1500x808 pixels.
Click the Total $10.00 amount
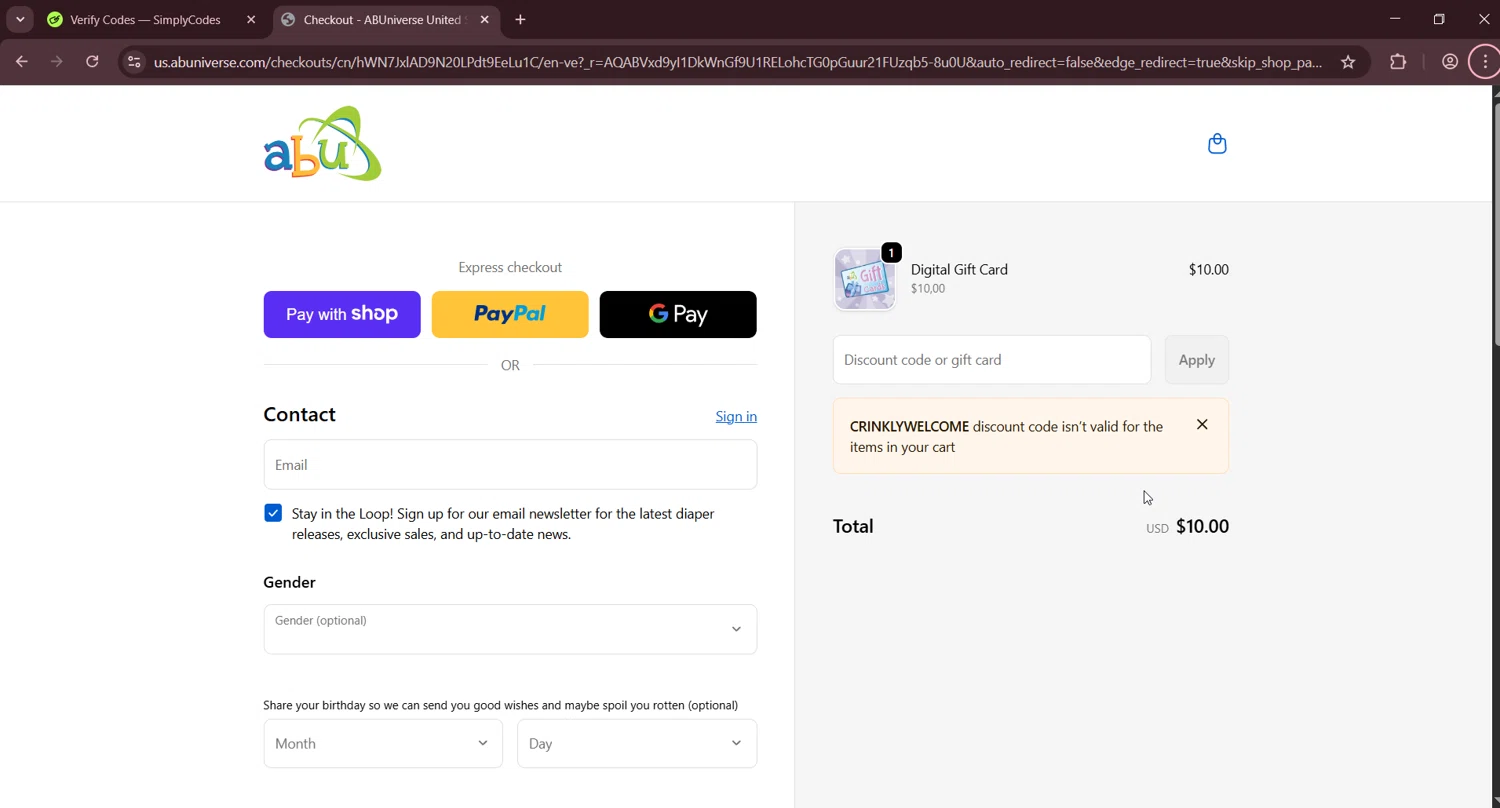[x=1202, y=526]
